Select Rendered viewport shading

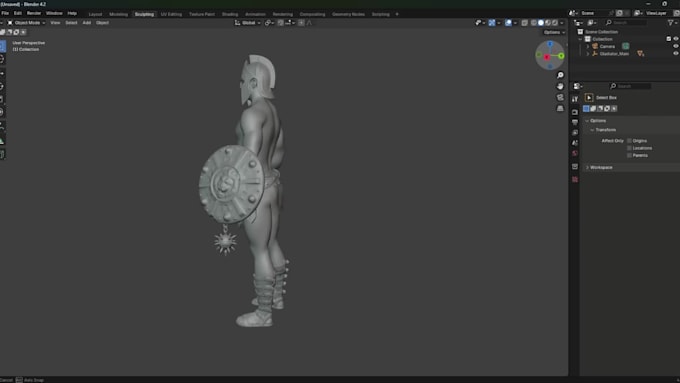point(555,23)
